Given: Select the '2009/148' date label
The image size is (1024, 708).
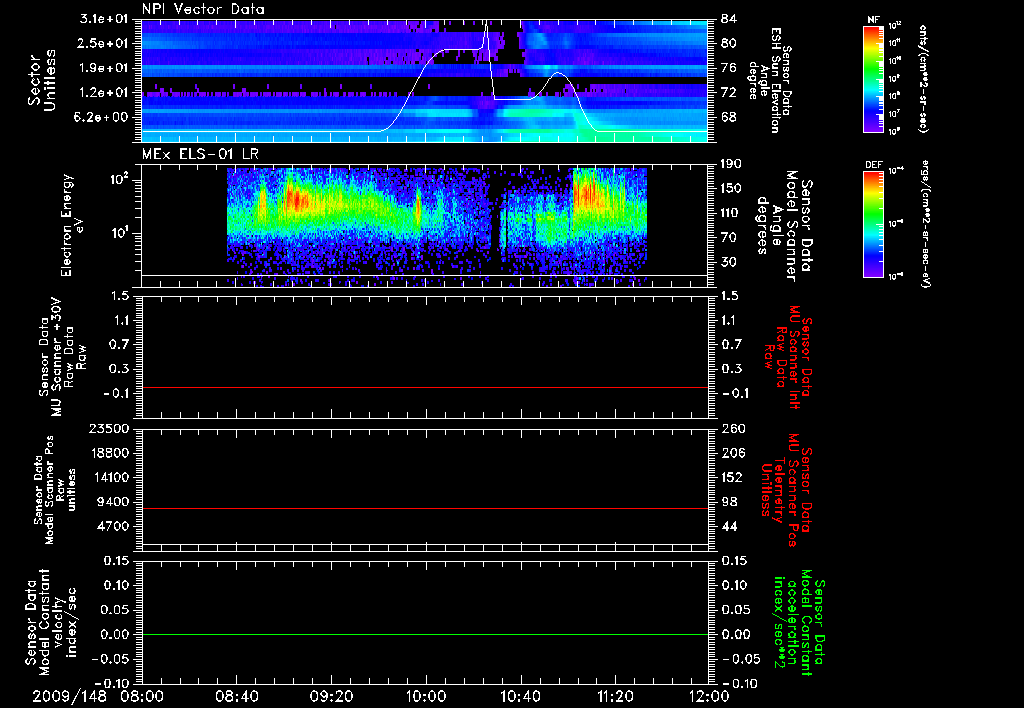Looking at the screenshot, I should pos(69,696).
